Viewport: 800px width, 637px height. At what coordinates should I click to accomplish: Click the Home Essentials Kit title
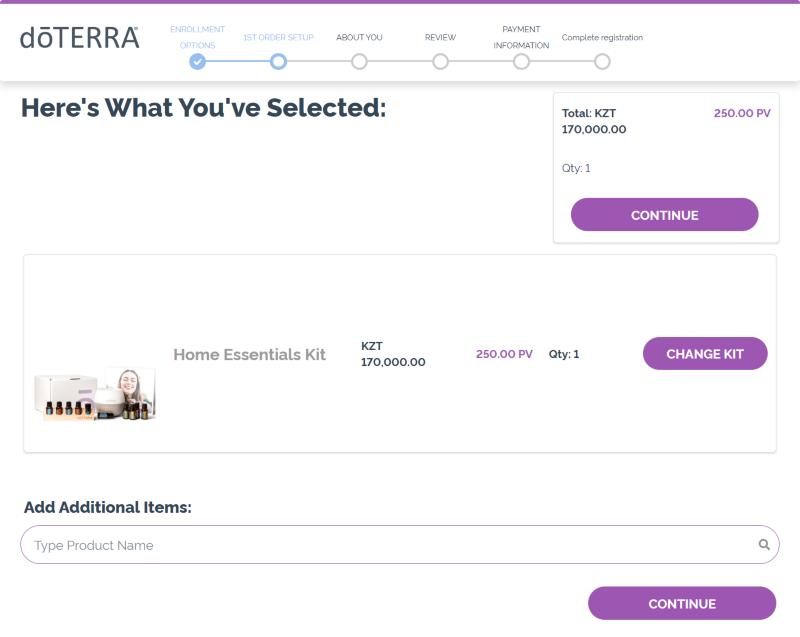click(249, 354)
